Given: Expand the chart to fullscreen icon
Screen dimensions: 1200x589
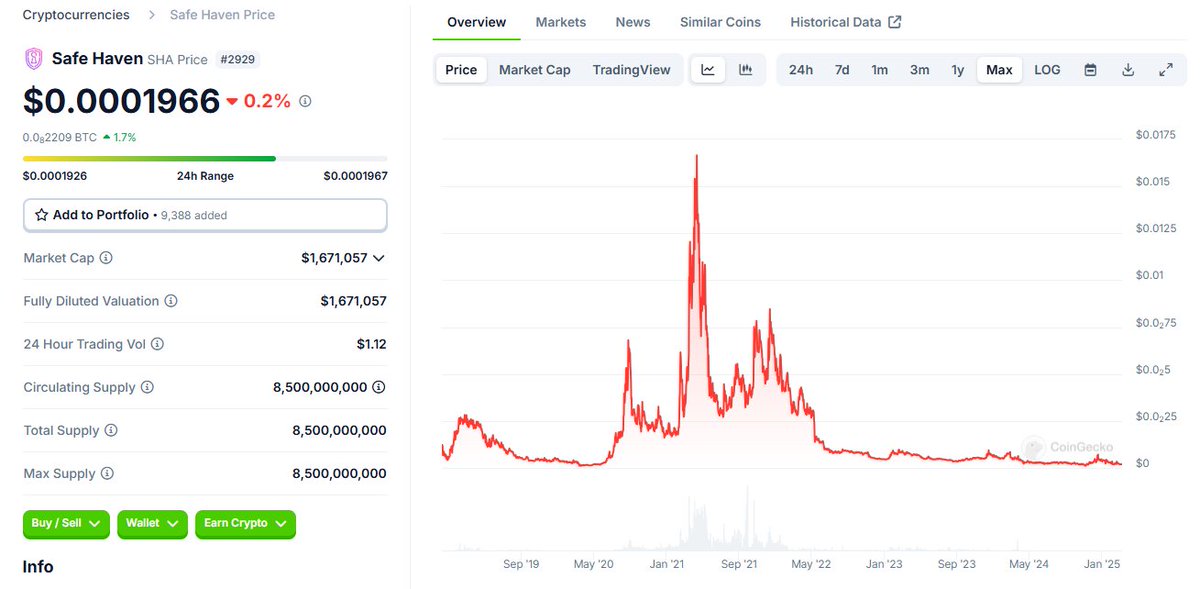Looking at the screenshot, I should click(x=1166, y=70).
